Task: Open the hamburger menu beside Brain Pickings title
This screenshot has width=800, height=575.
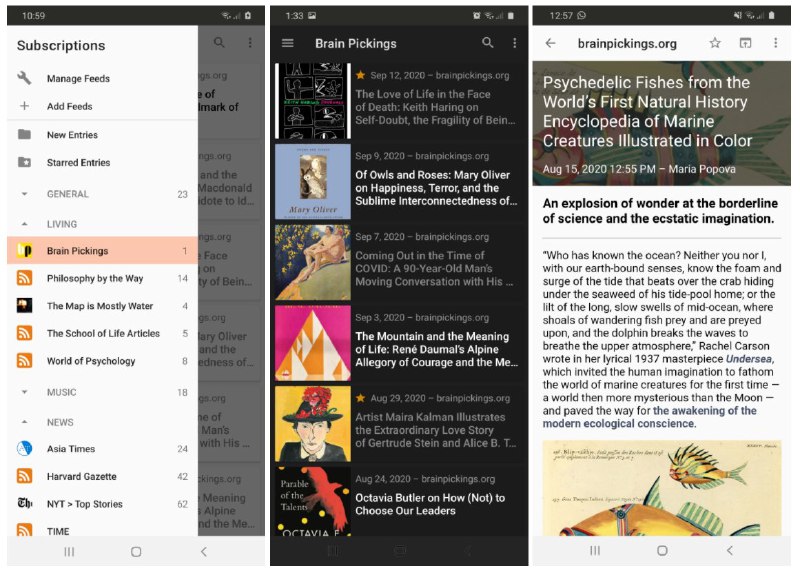Action: (288, 44)
